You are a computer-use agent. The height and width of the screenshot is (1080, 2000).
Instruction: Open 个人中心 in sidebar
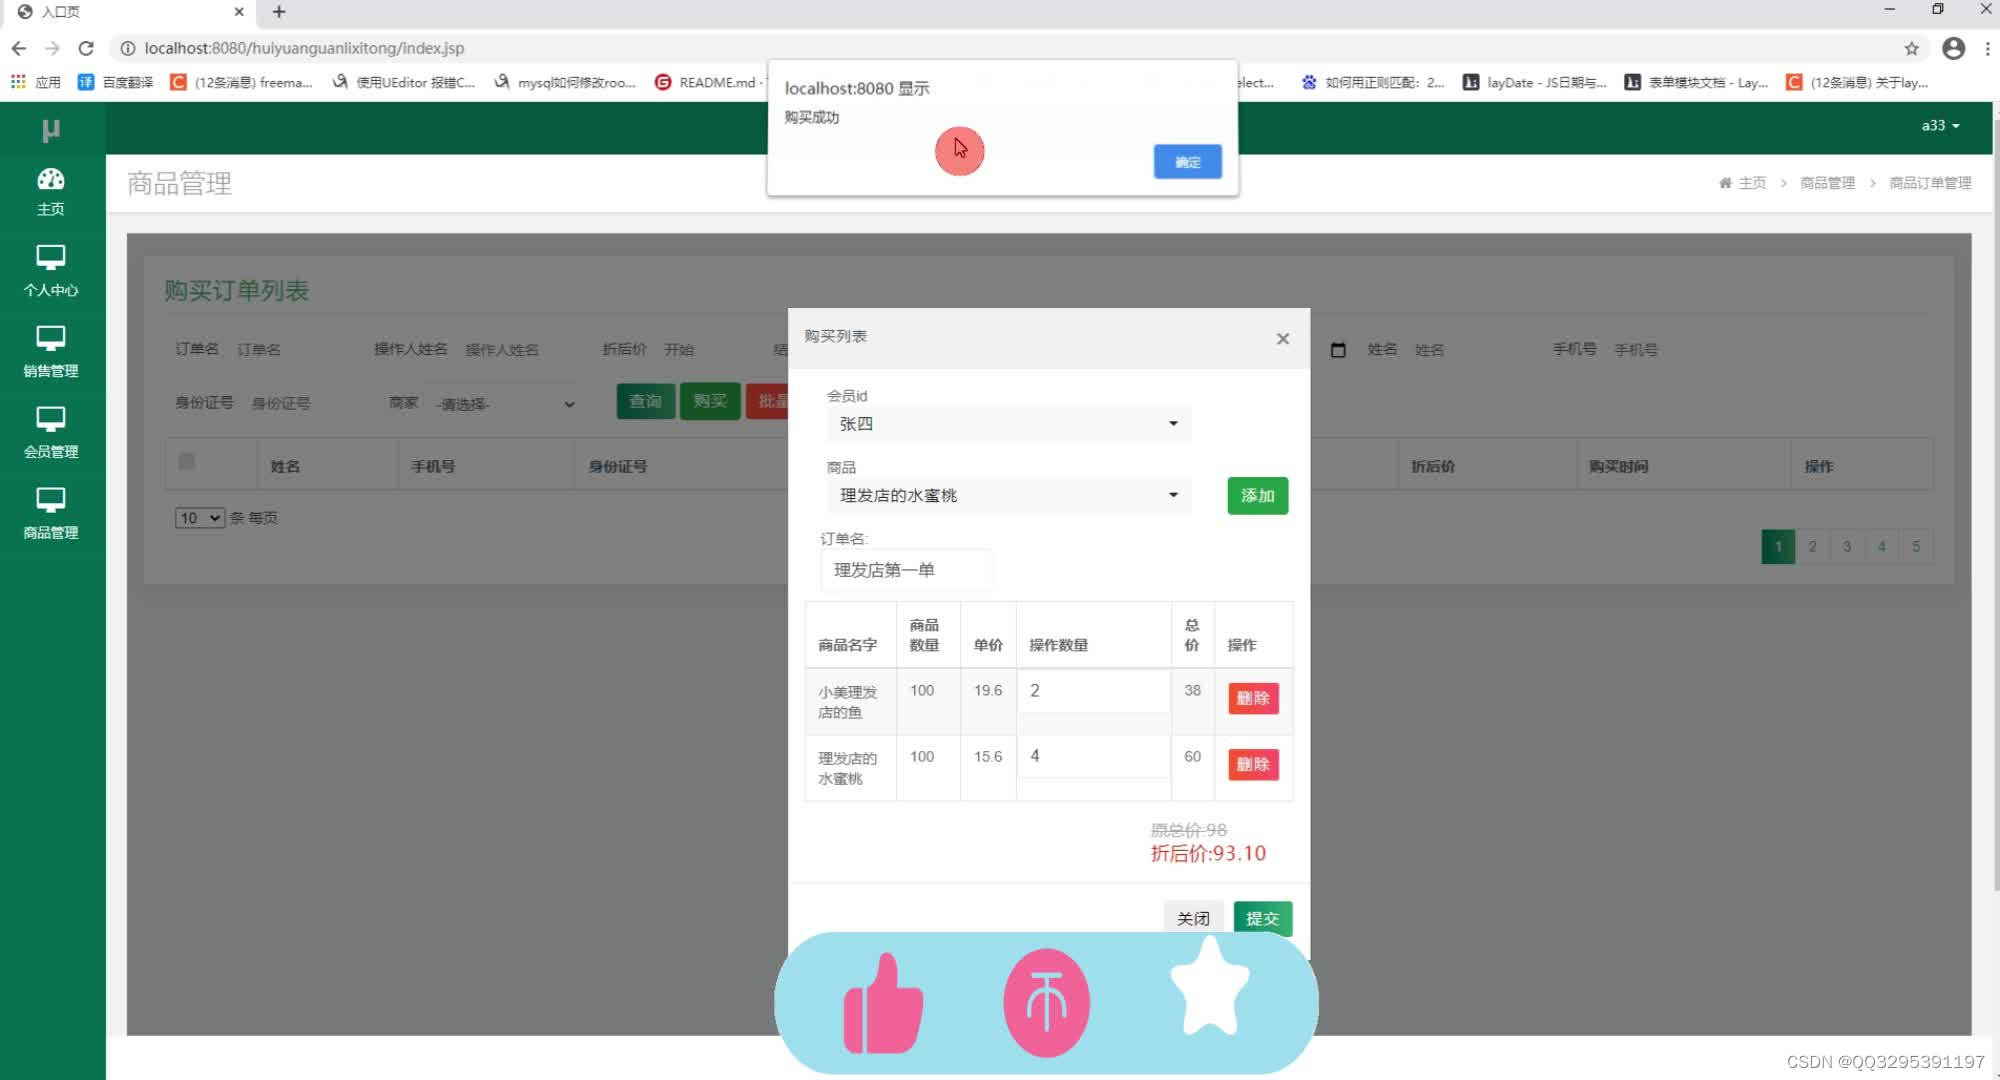pos(51,271)
